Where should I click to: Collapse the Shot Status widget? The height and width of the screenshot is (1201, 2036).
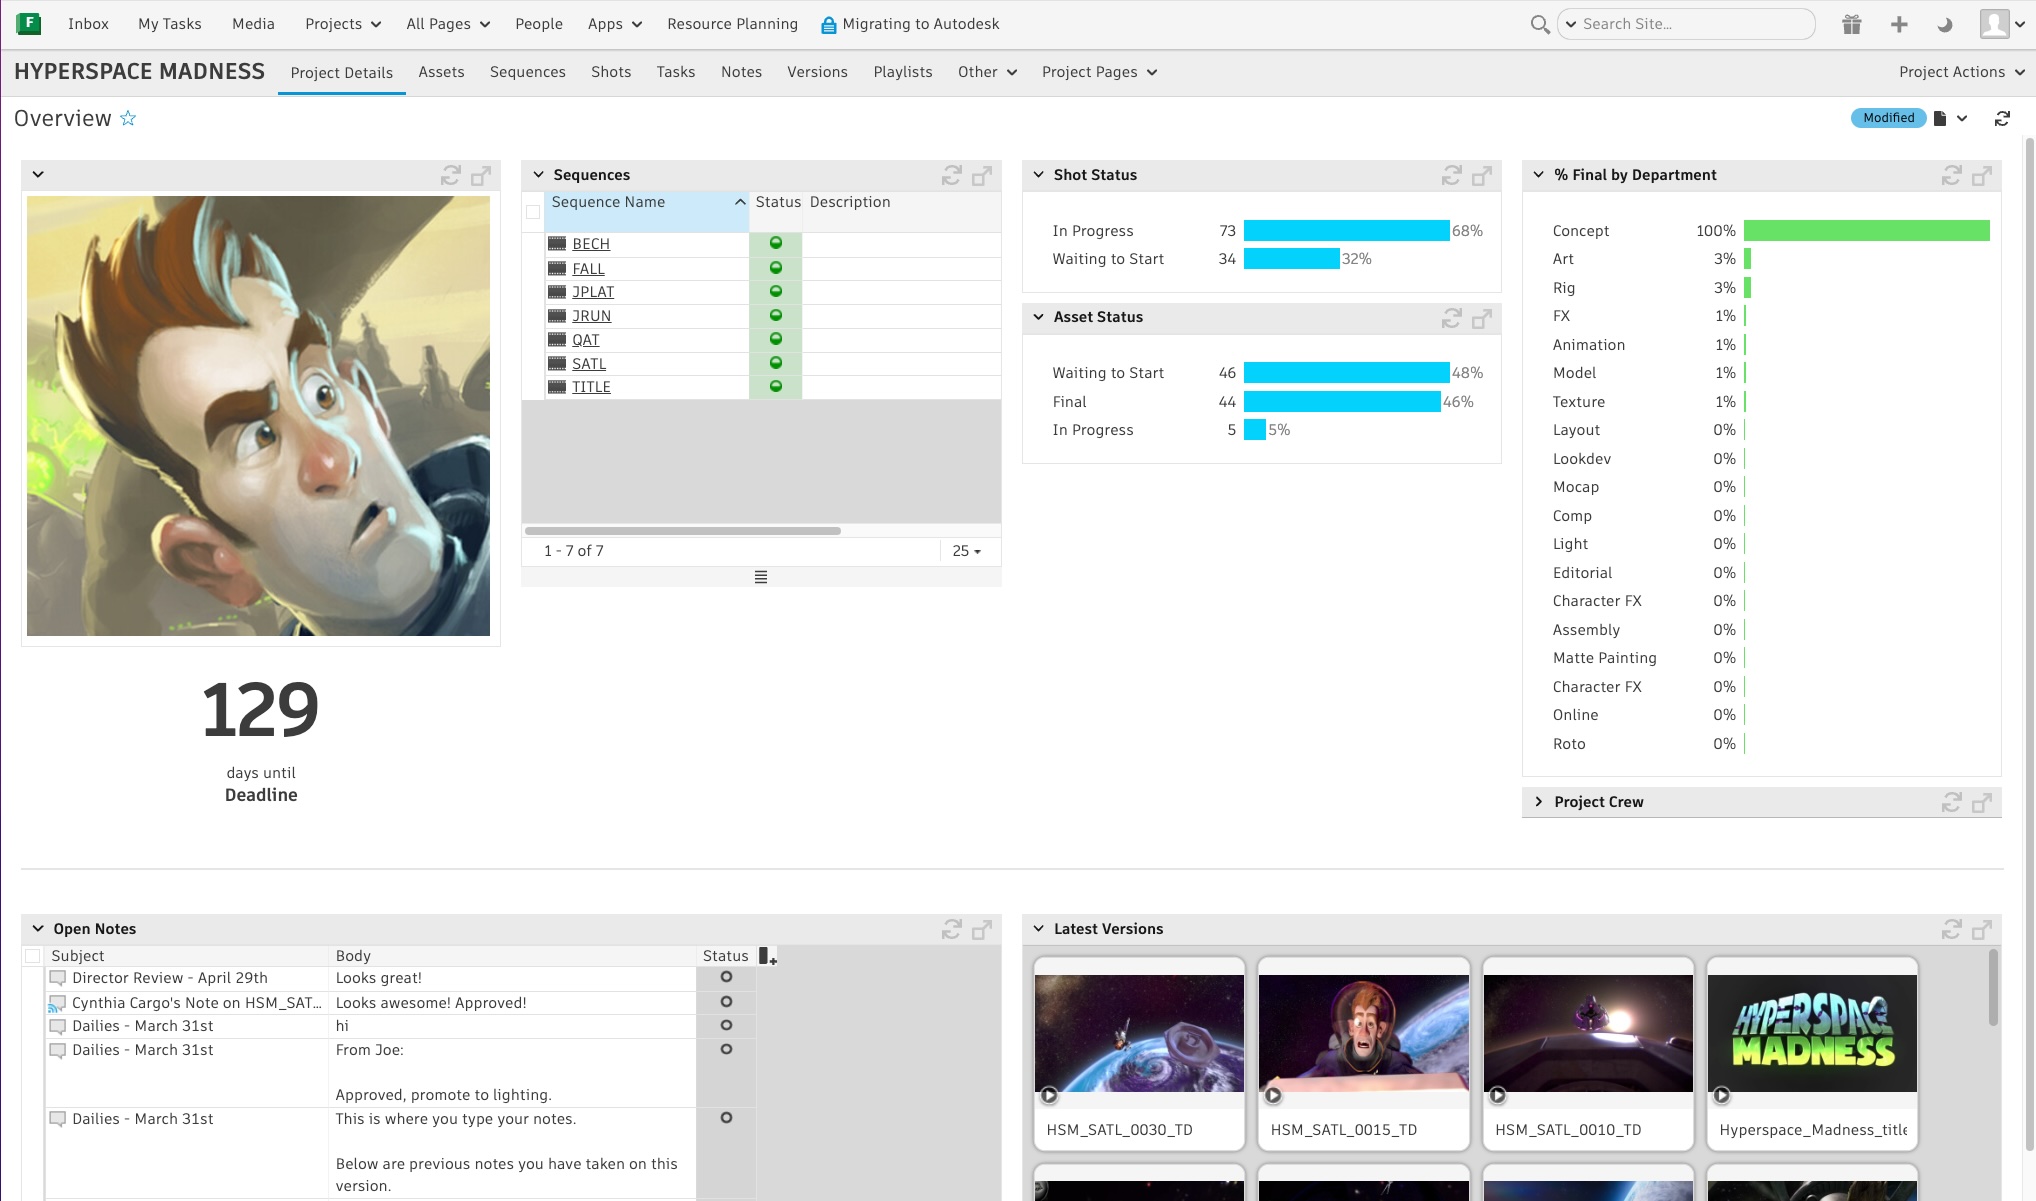[x=1039, y=175]
